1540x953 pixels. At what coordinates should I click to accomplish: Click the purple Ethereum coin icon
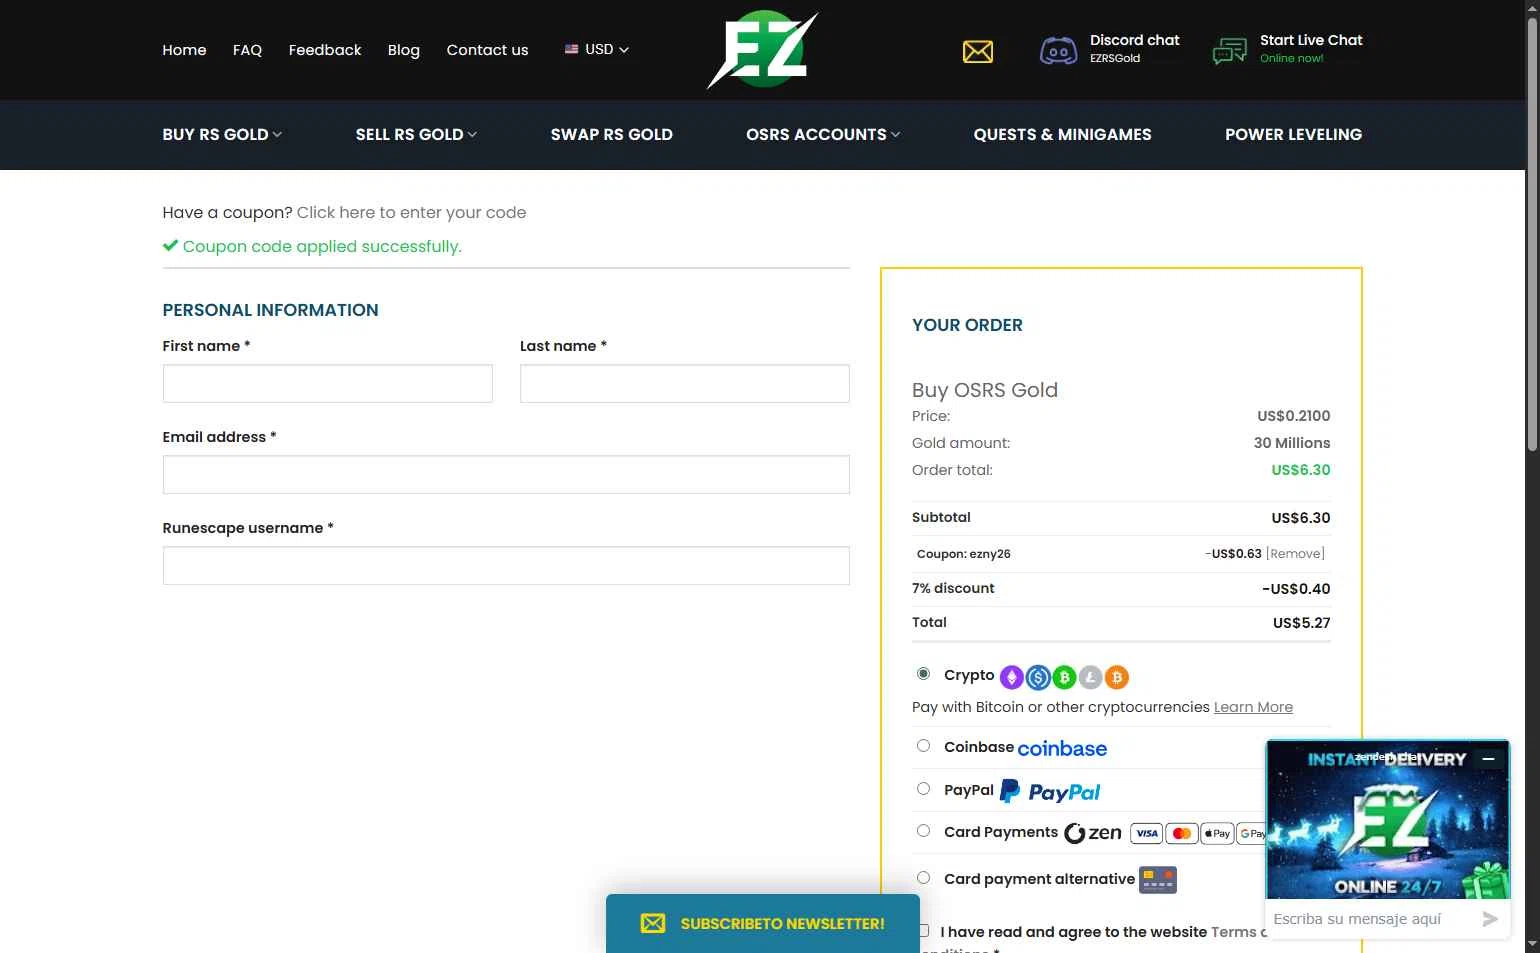1012,678
